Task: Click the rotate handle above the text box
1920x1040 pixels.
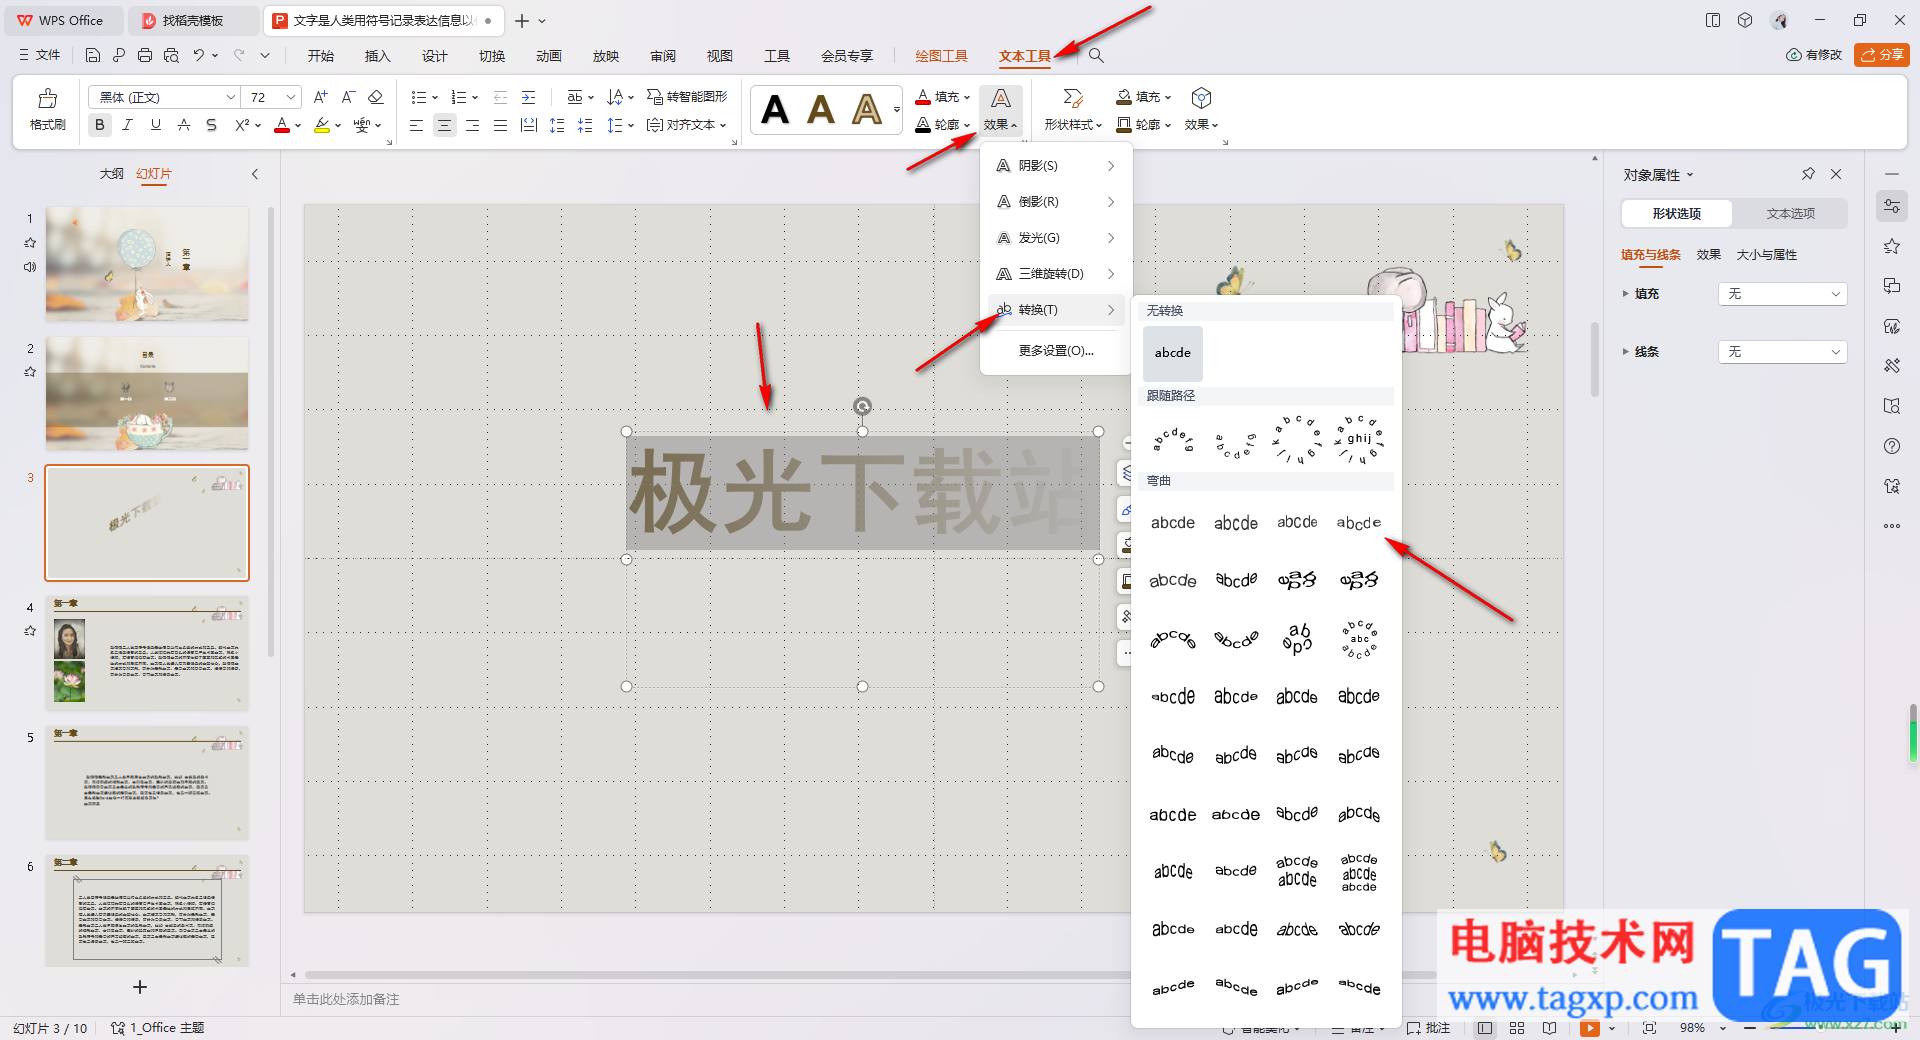Action: (x=862, y=406)
